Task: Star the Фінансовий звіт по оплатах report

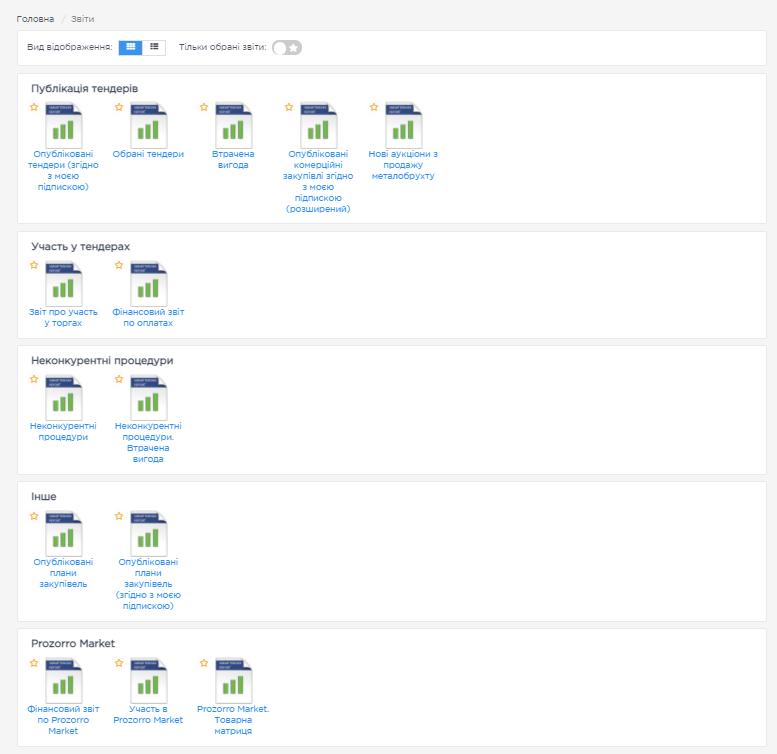Action: pos(119,265)
